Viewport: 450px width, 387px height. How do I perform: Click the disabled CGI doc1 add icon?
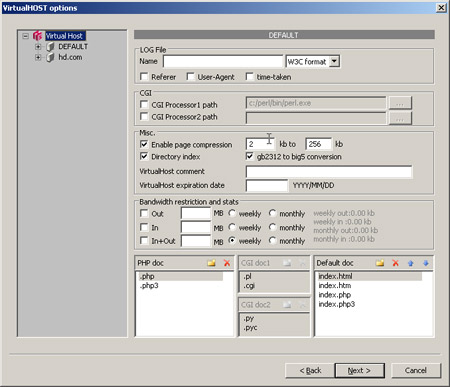click(x=287, y=263)
